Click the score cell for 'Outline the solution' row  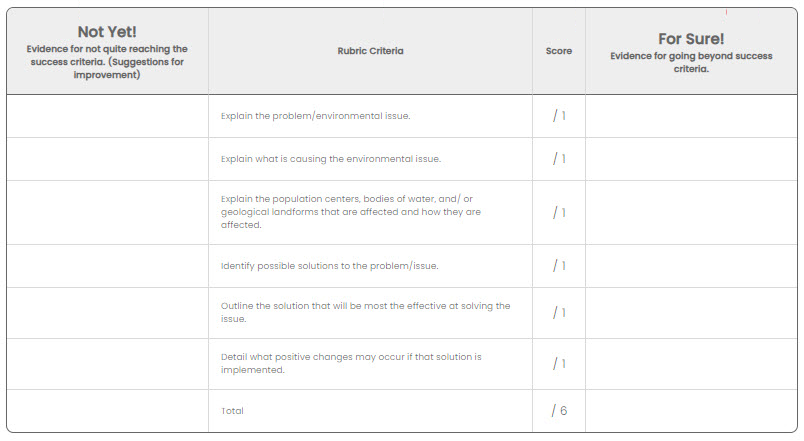559,312
